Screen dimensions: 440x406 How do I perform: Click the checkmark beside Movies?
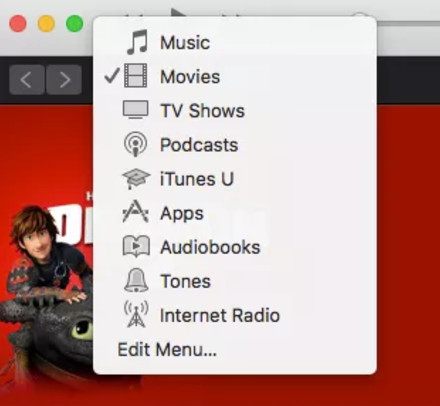pyautogui.click(x=111, y=76)
